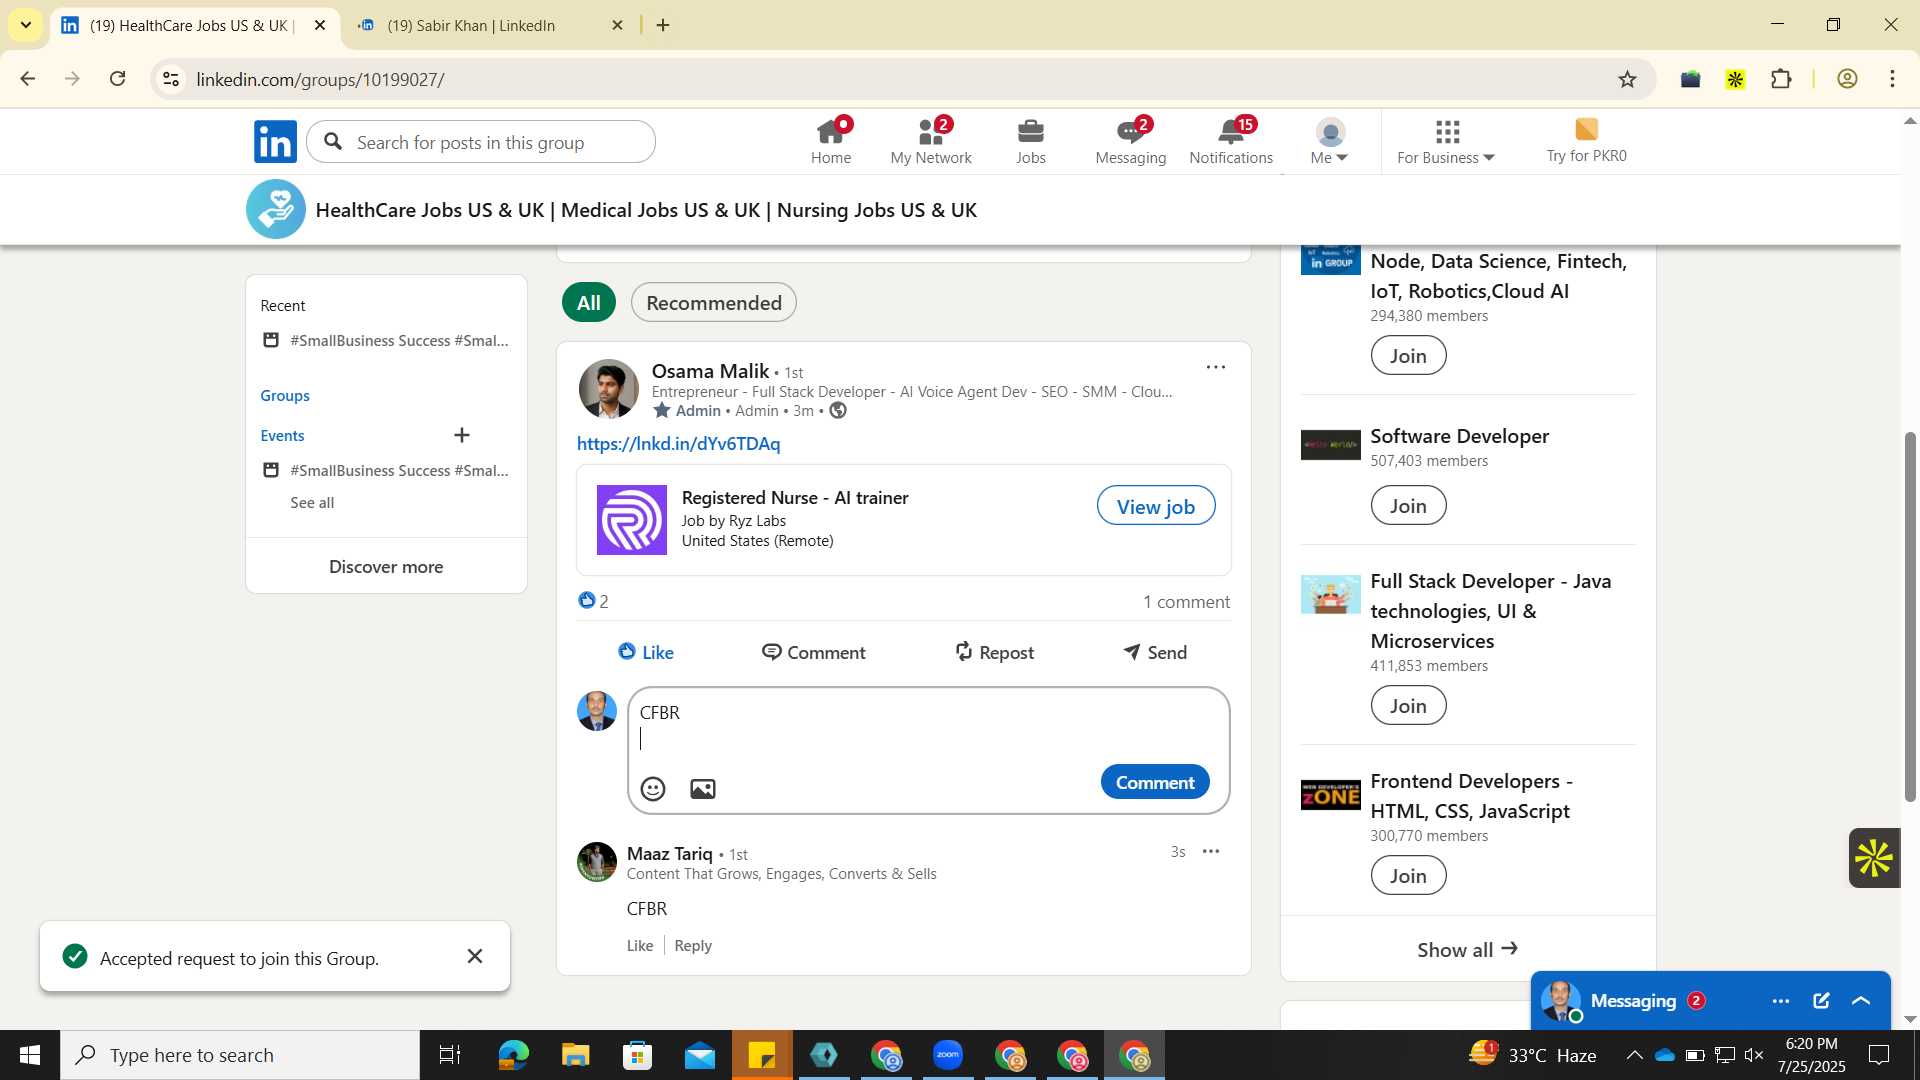Open options menu on Osama Malik post
1920x1080 pixels.
[1216, 368]
